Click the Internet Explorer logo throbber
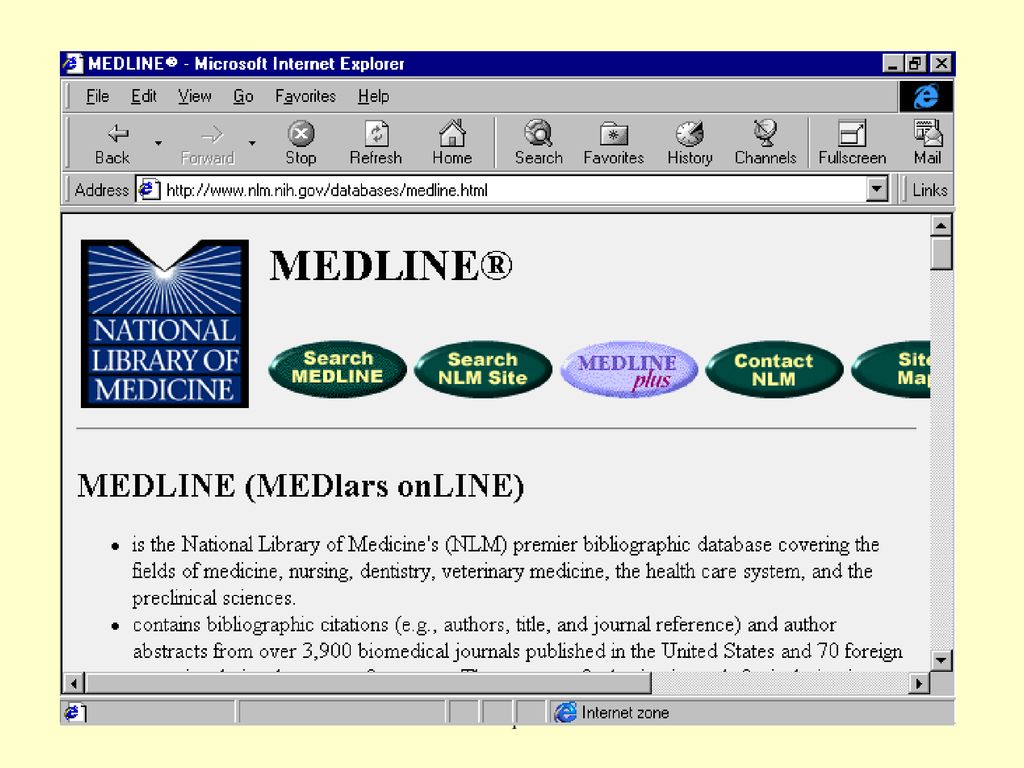 (926, 97)
